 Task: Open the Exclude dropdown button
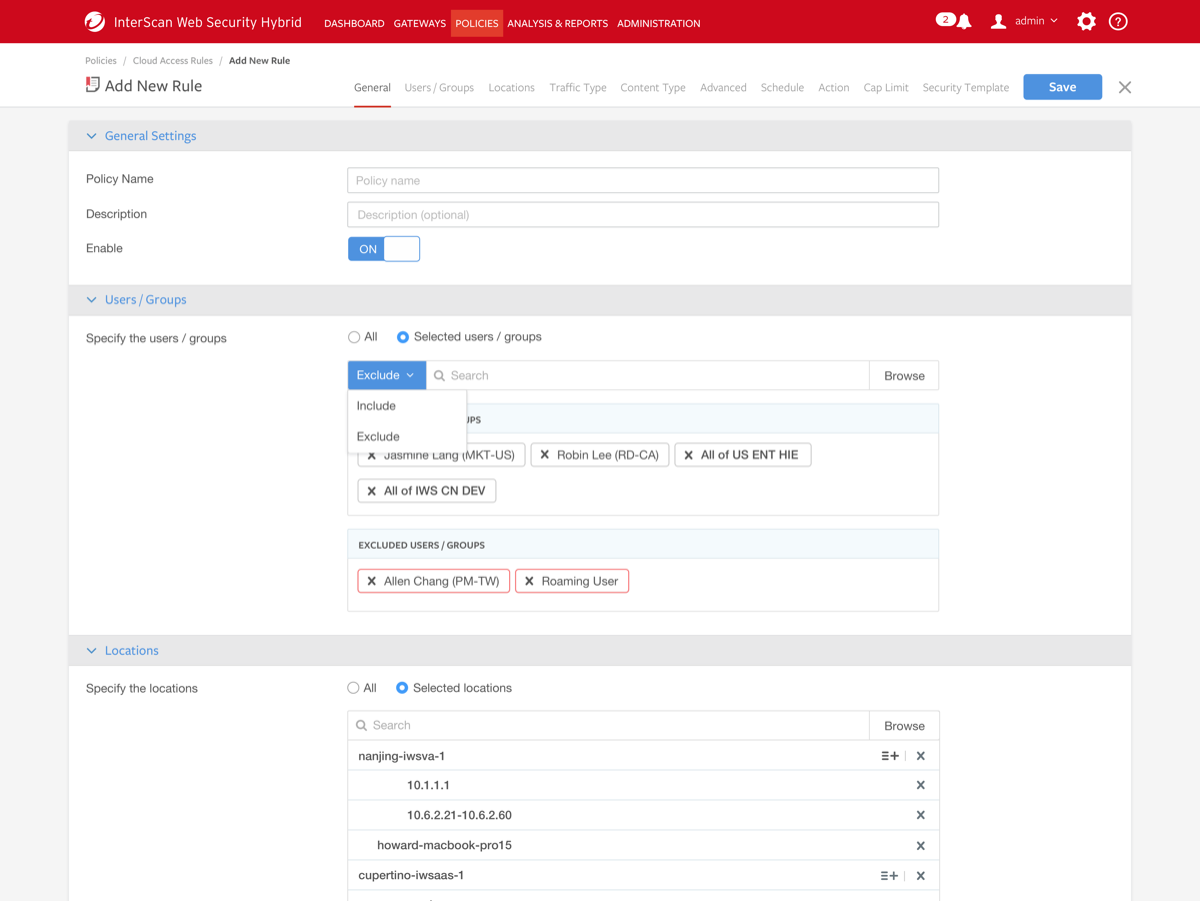click(387, 375)
